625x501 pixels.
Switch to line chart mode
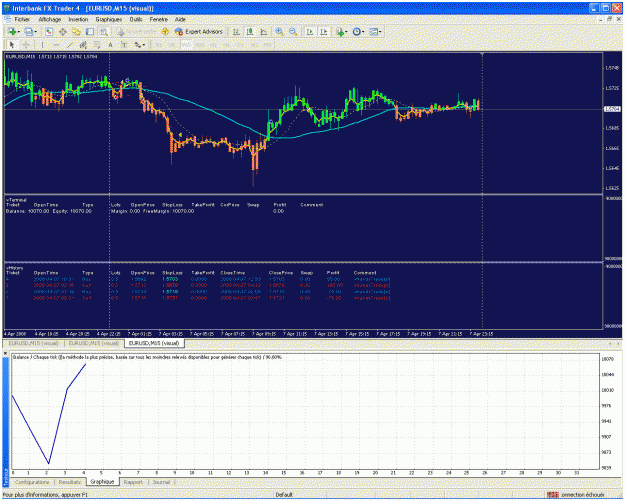coord(263,31)
